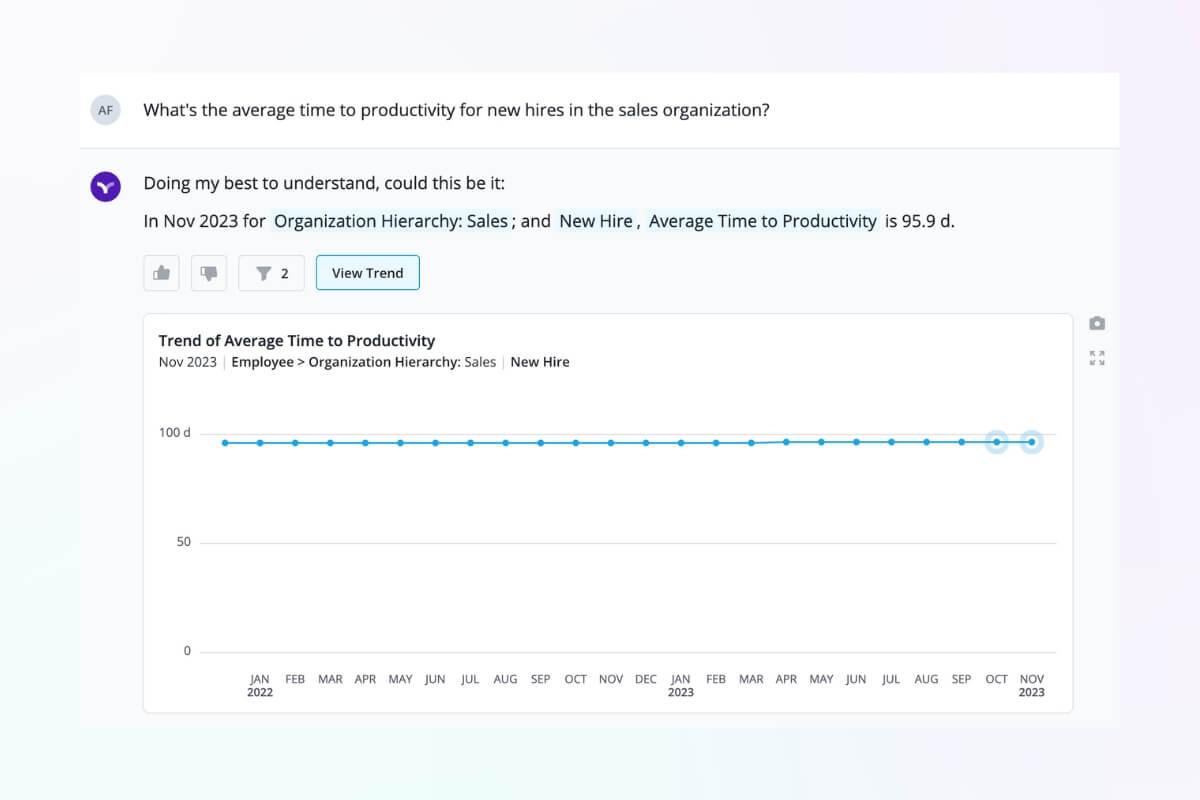Click the View Trend button
Screen dimensions: 1200x800
368,273
